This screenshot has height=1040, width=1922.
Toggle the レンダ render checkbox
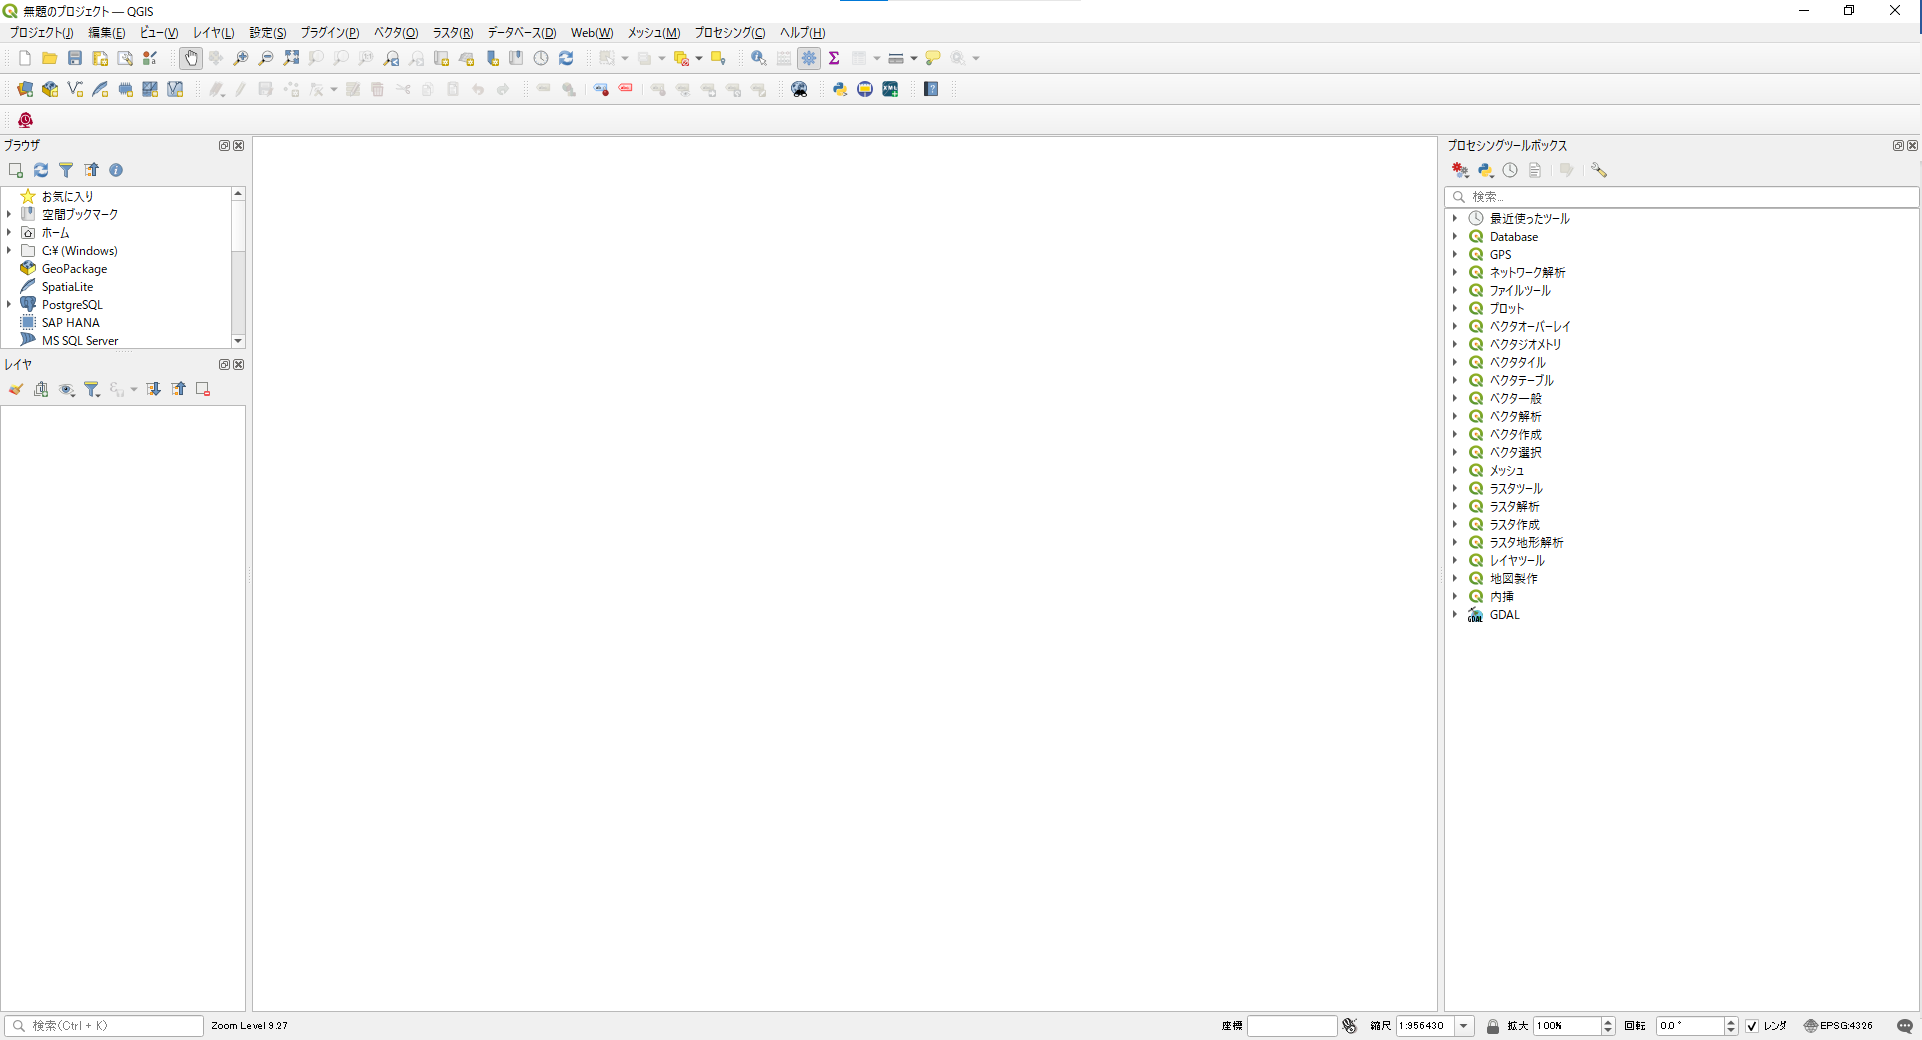pos(1752,1026)
